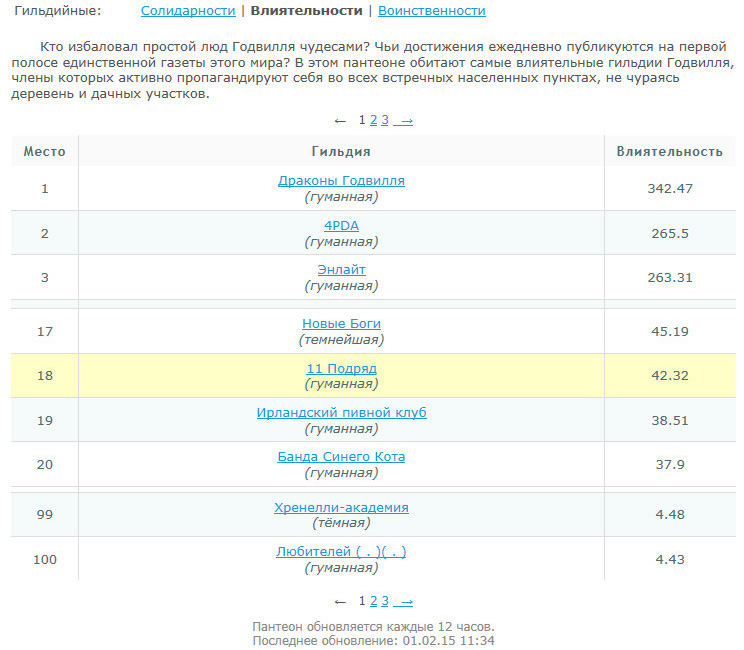Open the guild ranked at place 100
Screen dimensions: 744x650
pyautogui.click(x=341, y=552)
